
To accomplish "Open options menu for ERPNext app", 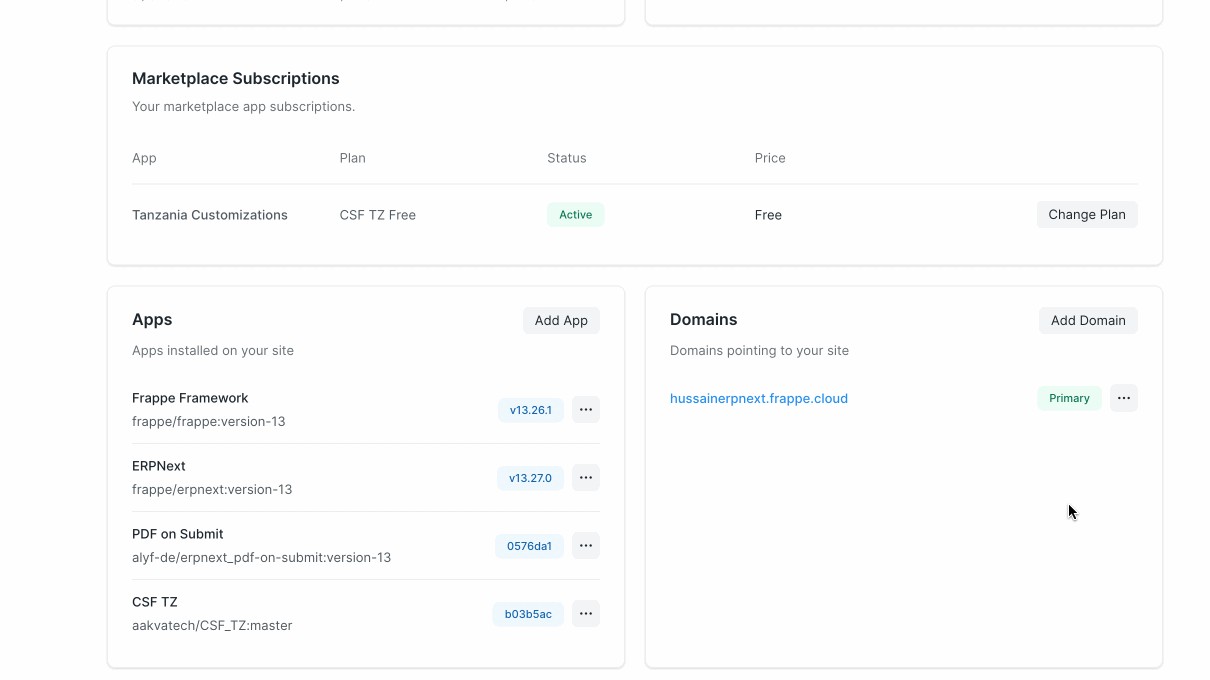I will pyautogui.click(x=586, y=478).
